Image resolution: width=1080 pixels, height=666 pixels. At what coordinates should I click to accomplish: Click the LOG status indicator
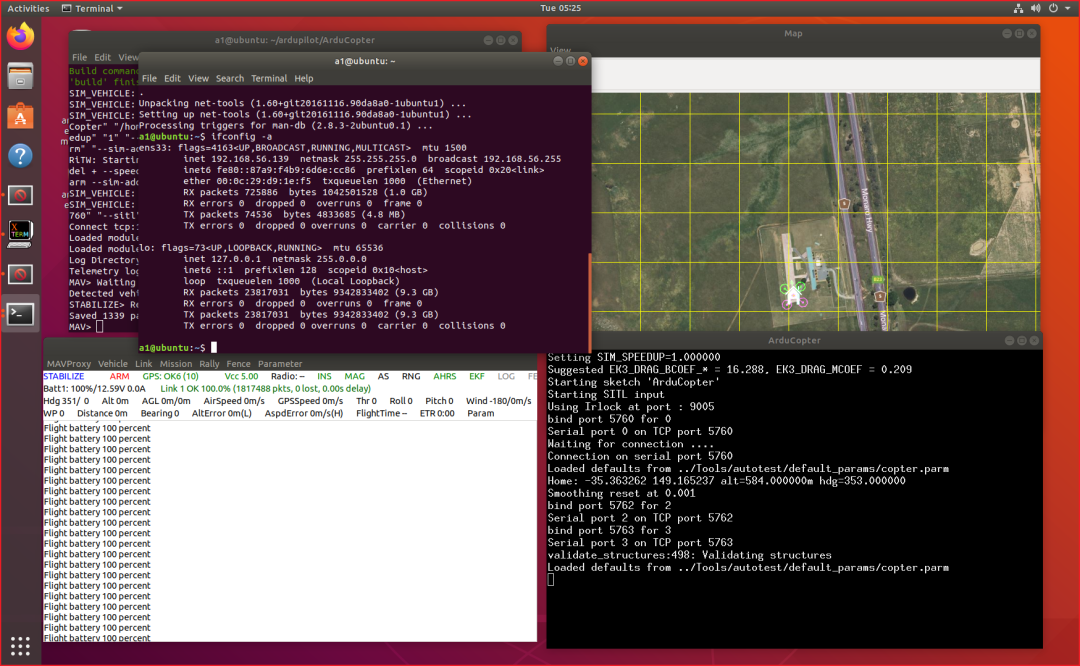click(x=506, y=376)
